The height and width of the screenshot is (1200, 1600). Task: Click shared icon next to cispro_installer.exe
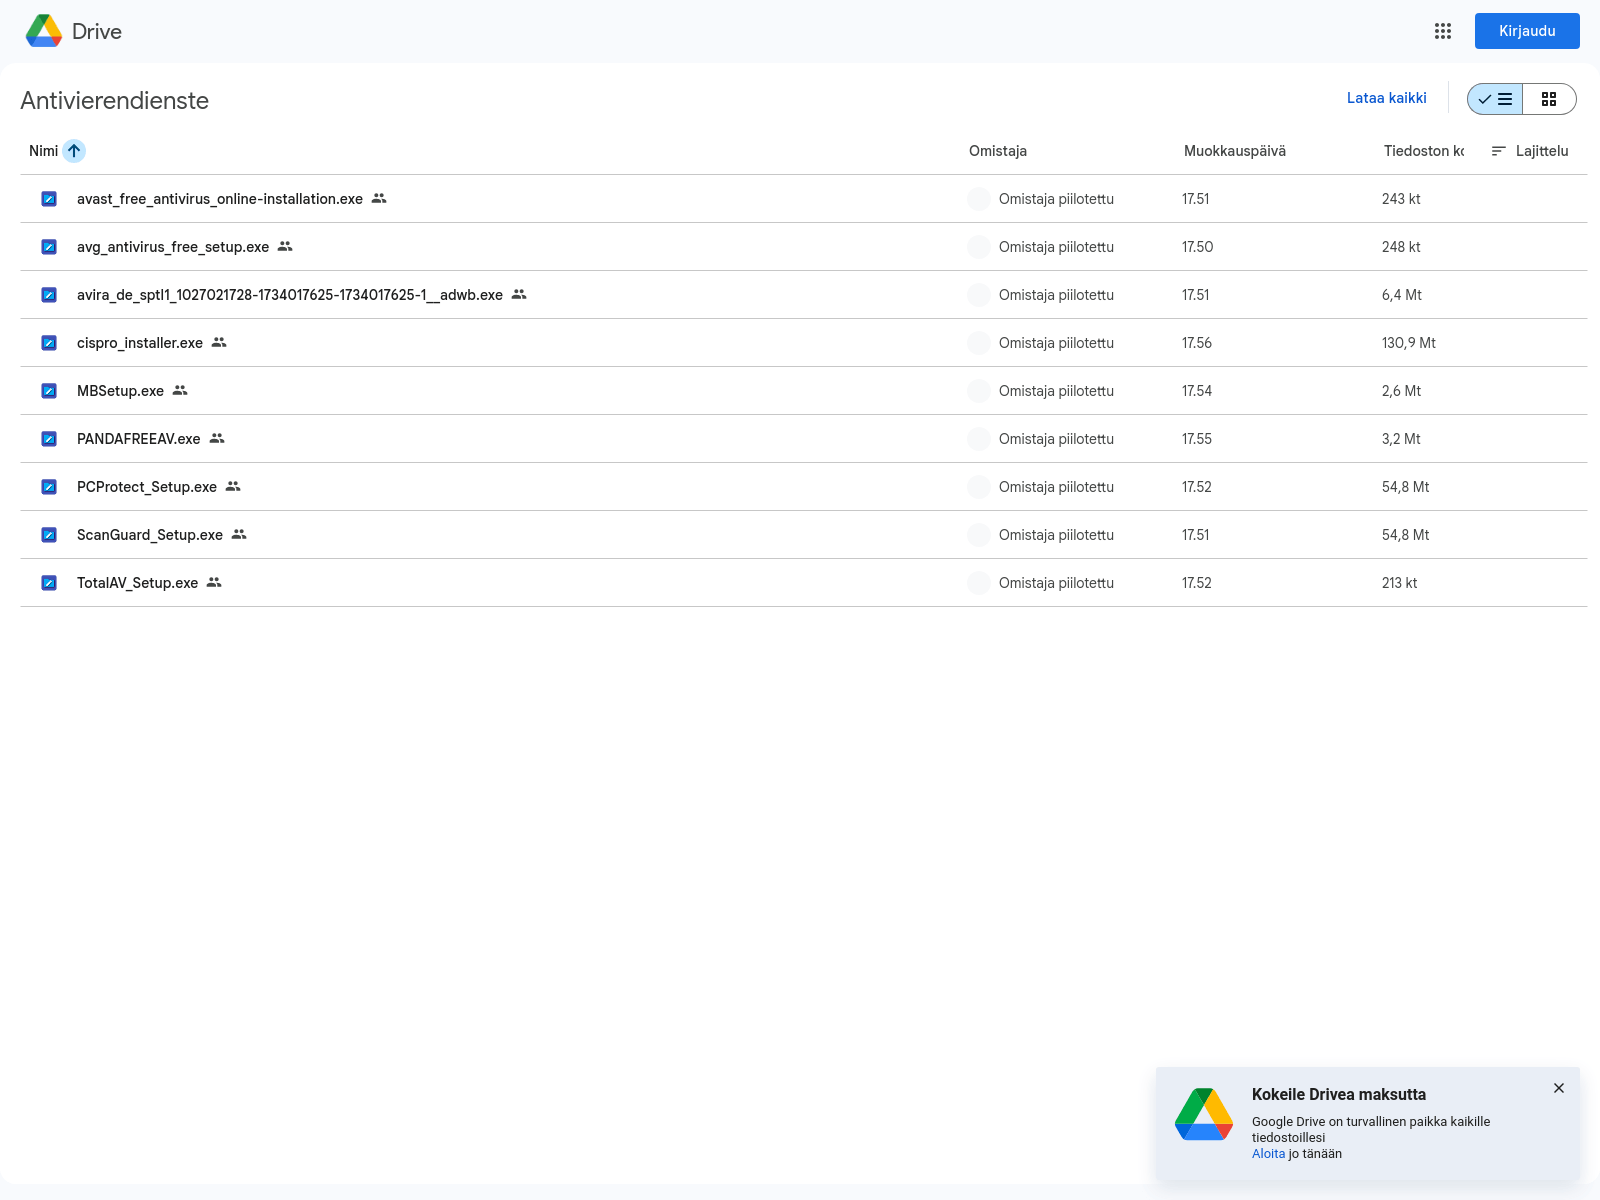(219, 342)
